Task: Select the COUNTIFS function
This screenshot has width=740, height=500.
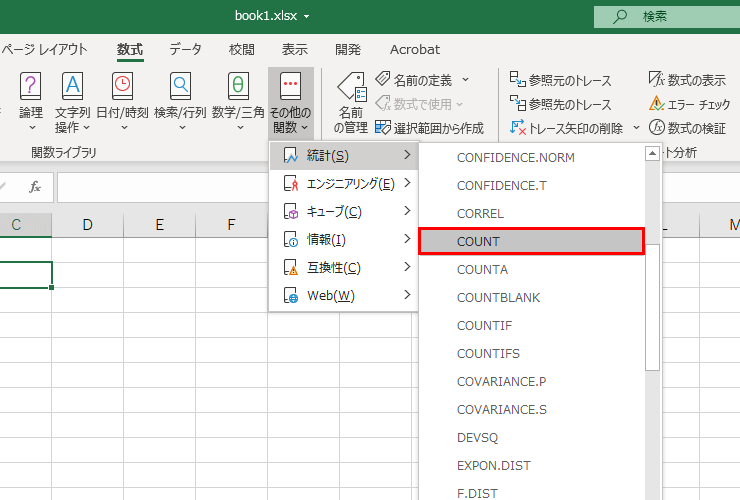Action: (531, 354)
